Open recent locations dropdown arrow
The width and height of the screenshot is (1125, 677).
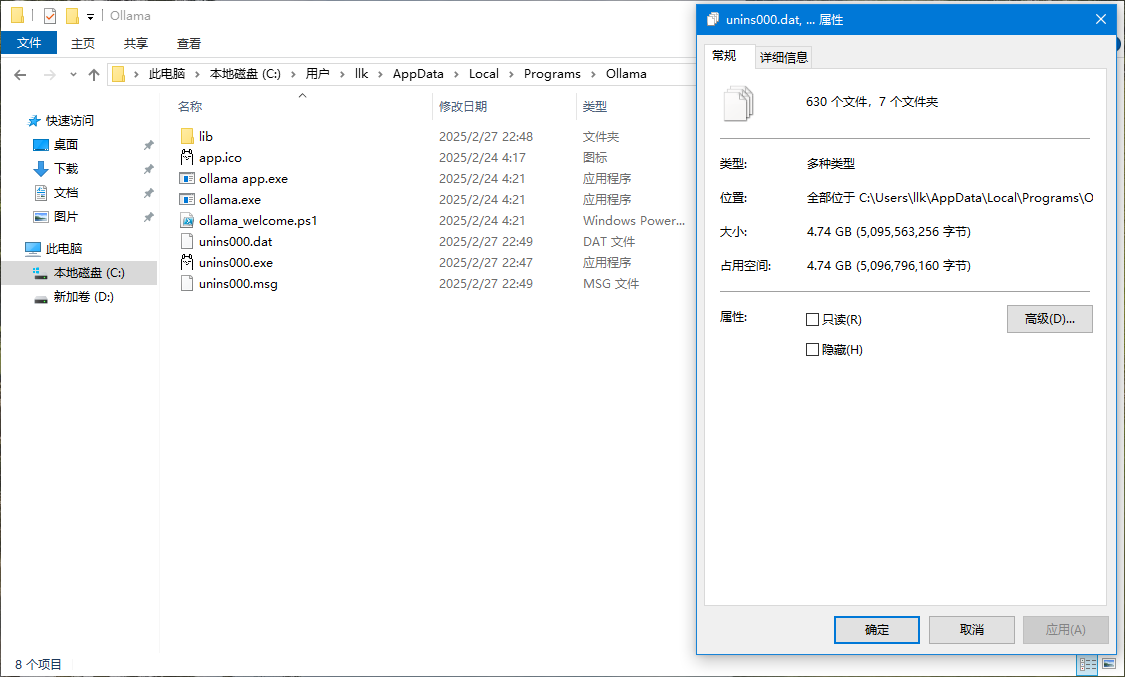73,74
